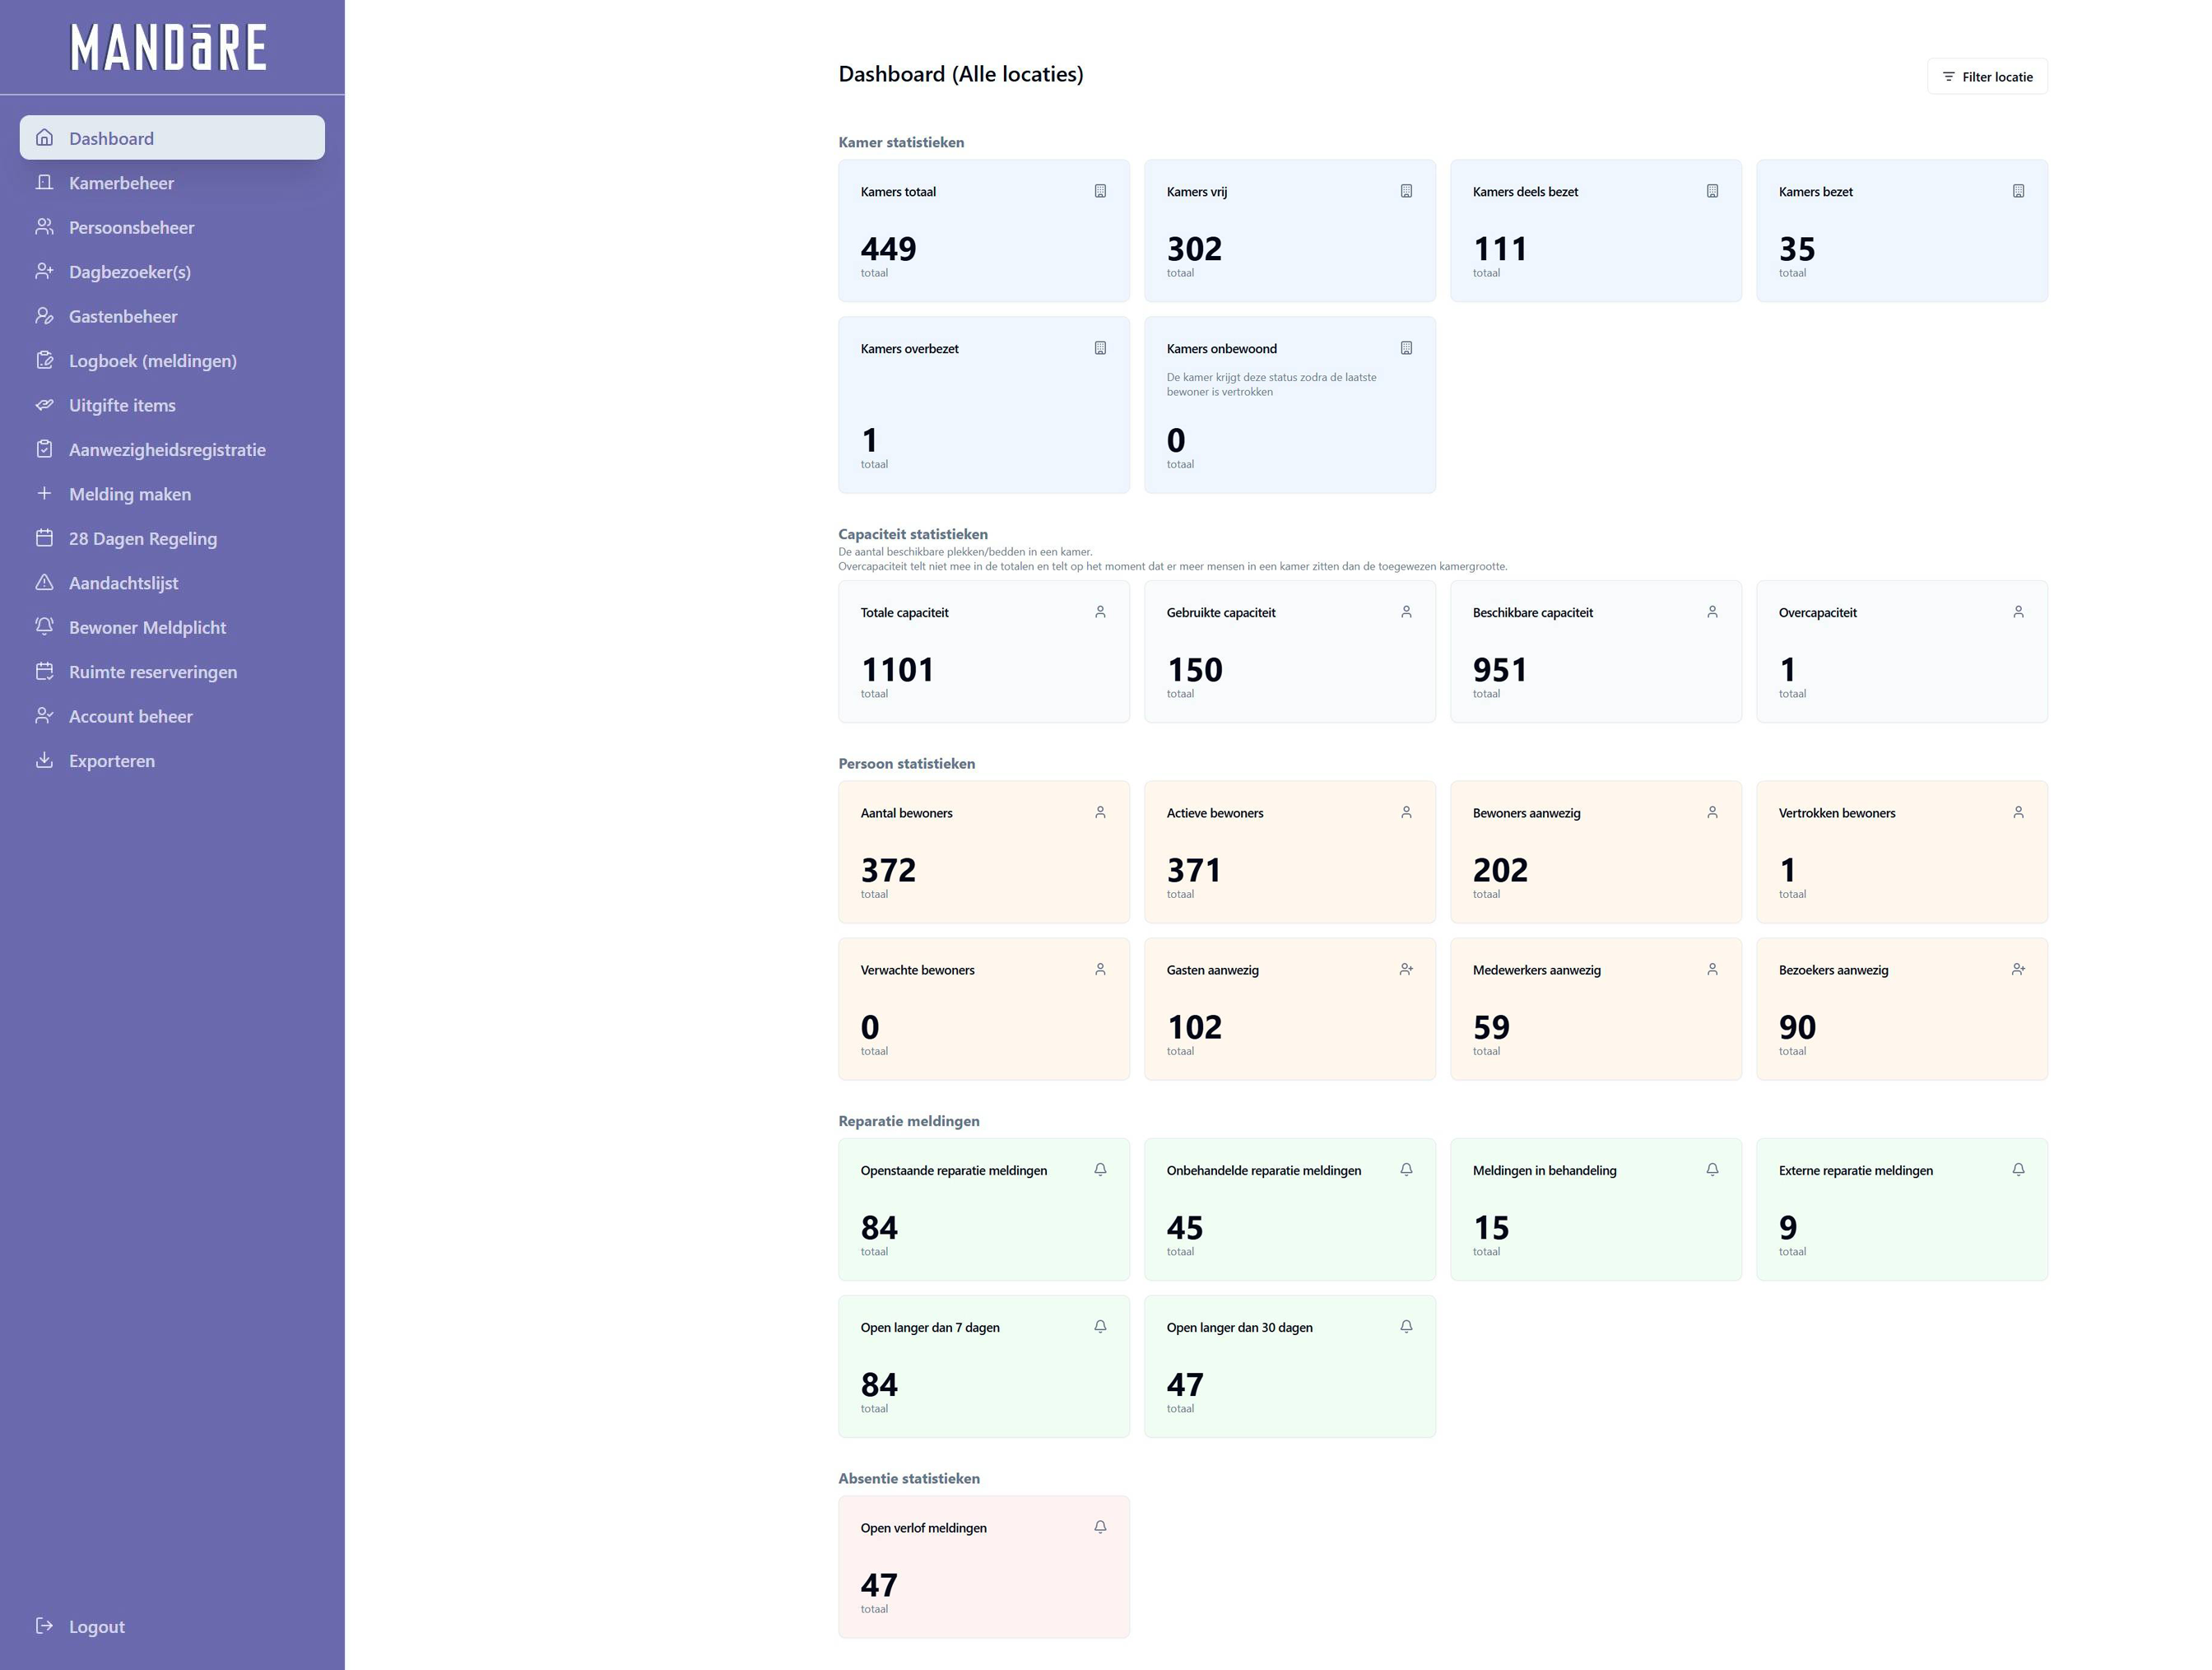This screenshot has width=2212, height=1670.
Task: Click the Aandachtslijst warning triangle icon
Action: pos(44,582)
